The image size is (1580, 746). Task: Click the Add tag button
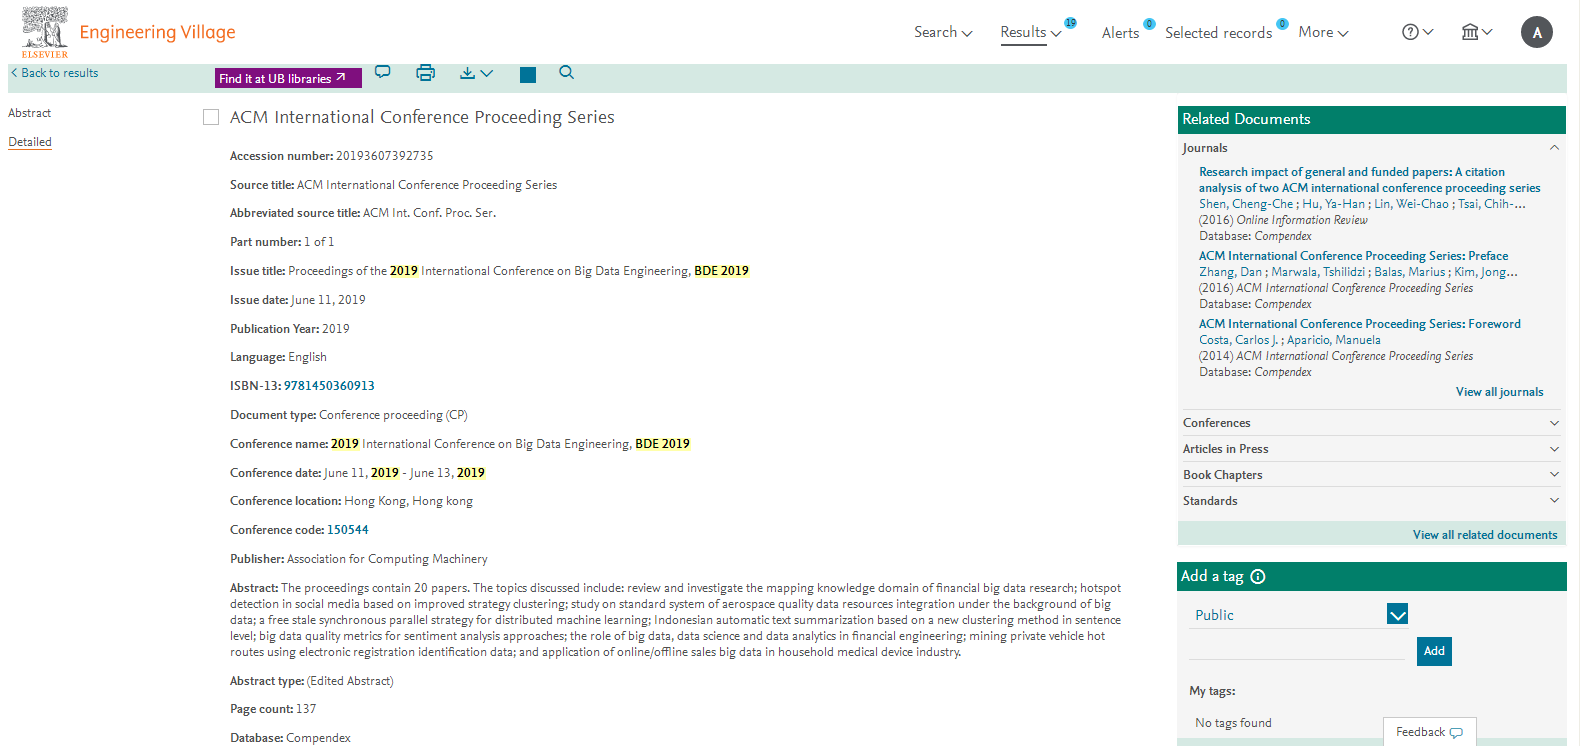[x=1434, y=651]
